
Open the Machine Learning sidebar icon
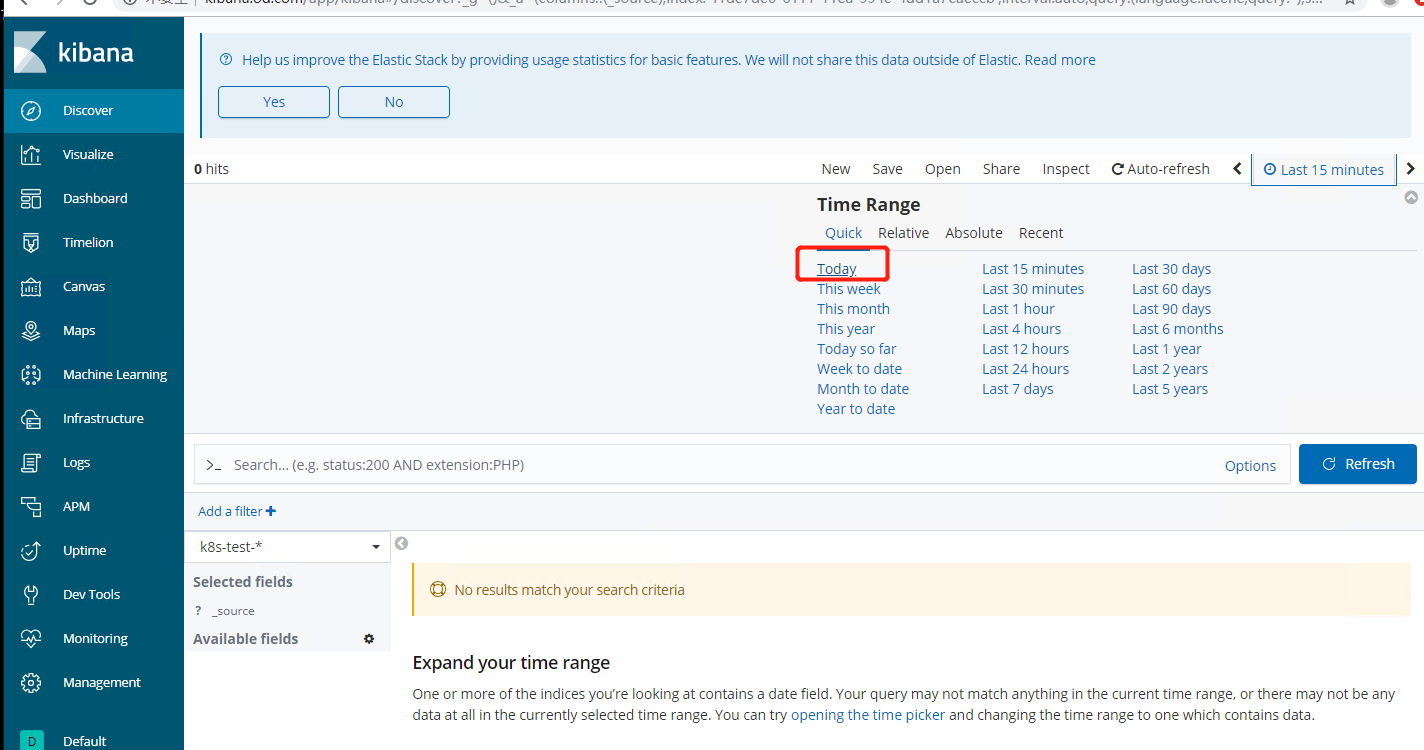tap(31, 375)
